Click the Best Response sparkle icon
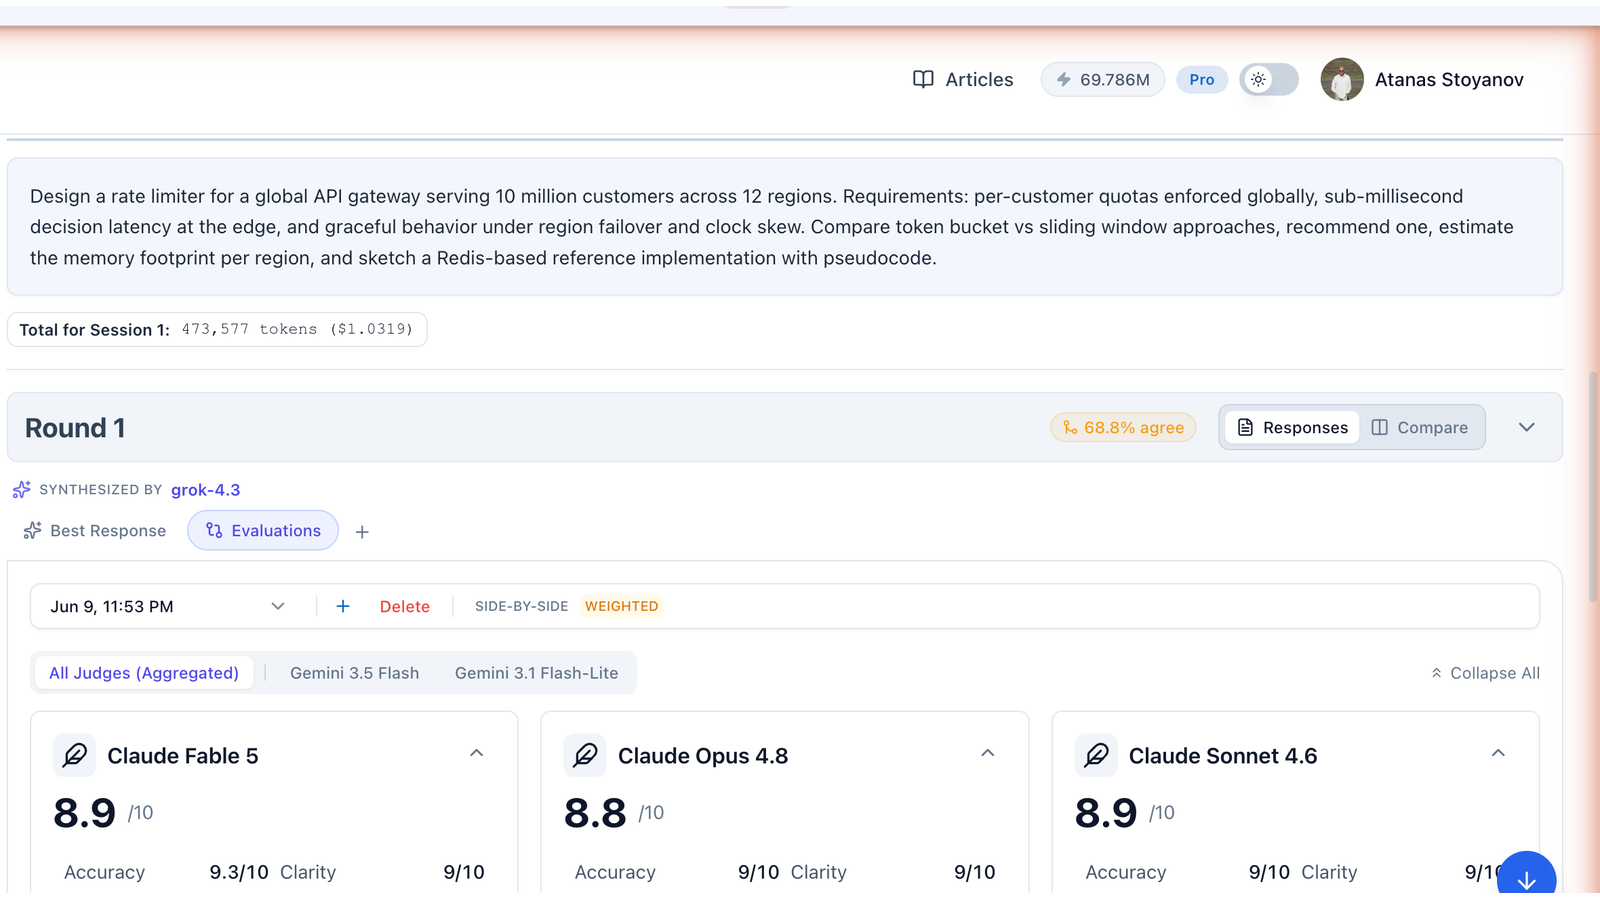The height and width of the screenshot is (900, 1600). 33,530
